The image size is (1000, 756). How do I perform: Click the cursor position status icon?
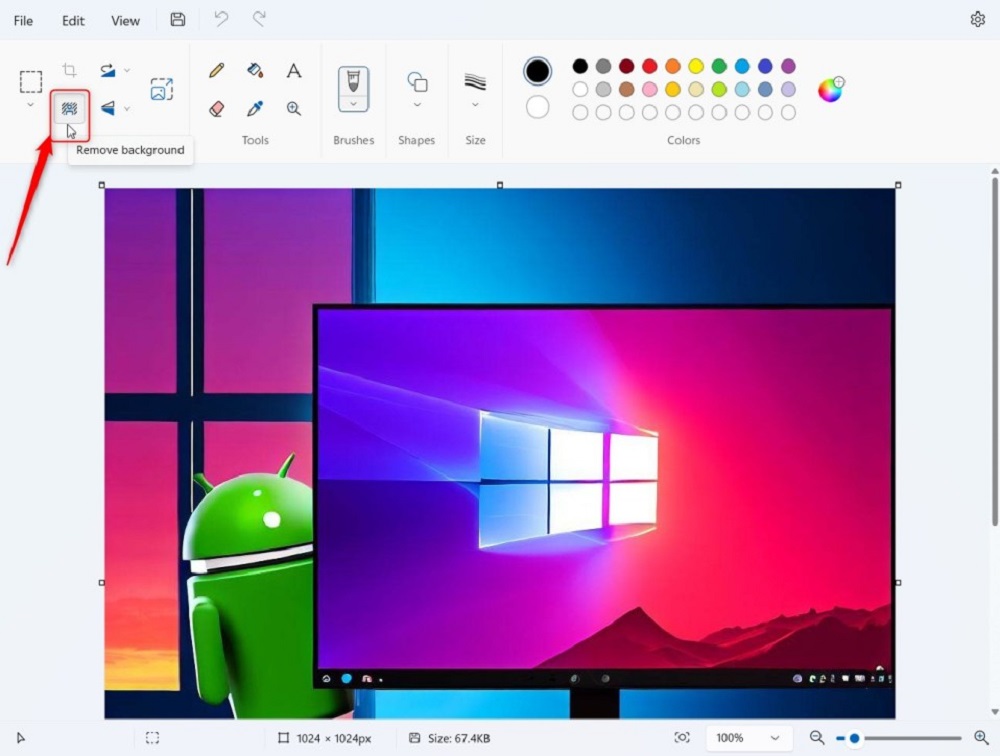pyautogui.click(x=20, y=738)
